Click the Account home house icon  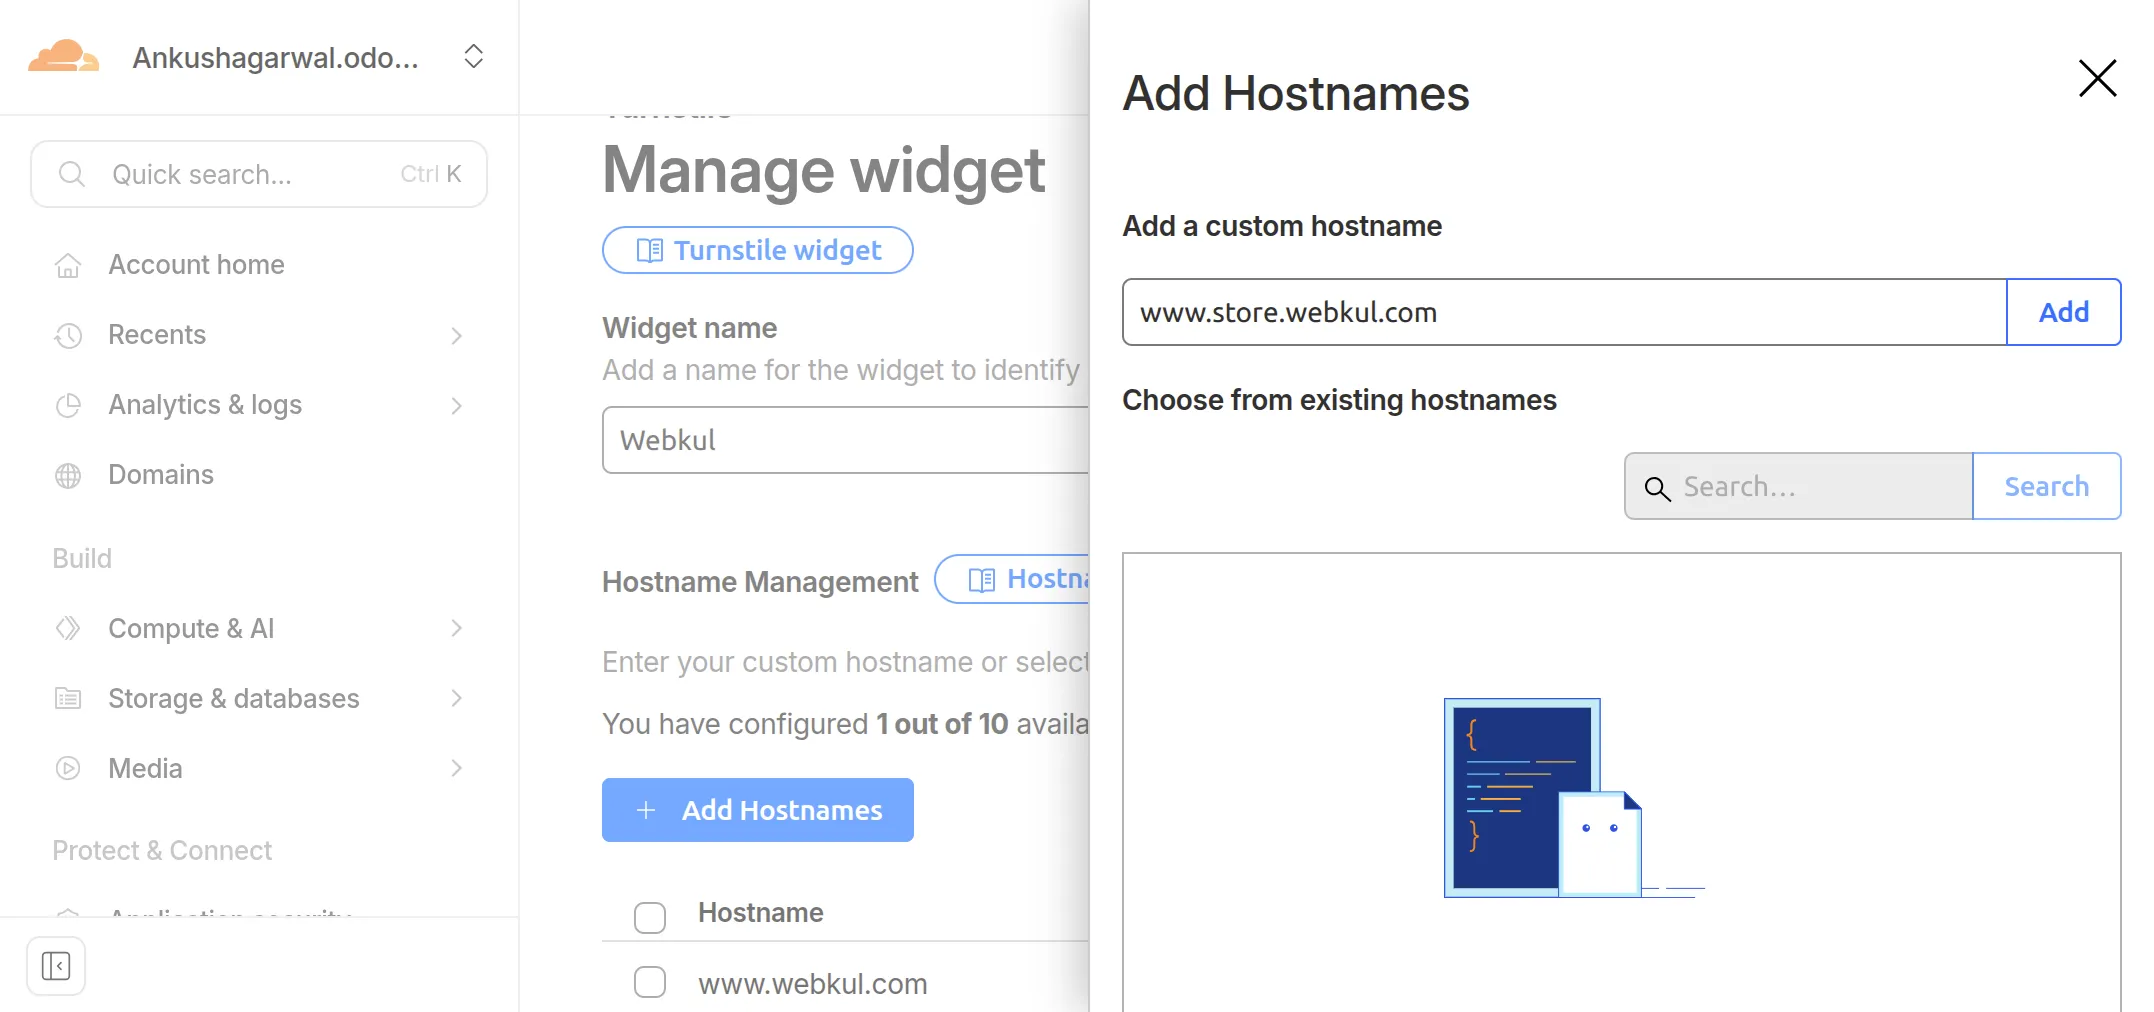[68, 265]
